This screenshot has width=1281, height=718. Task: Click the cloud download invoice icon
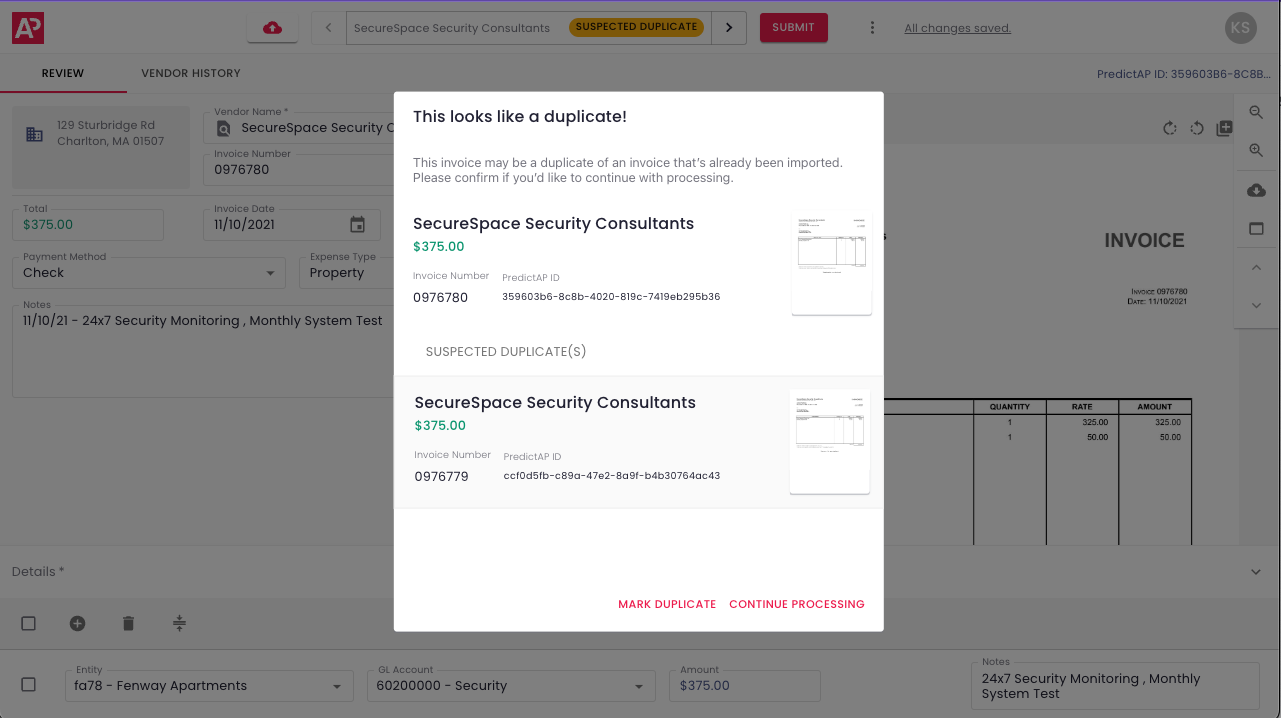point(1257,190)
